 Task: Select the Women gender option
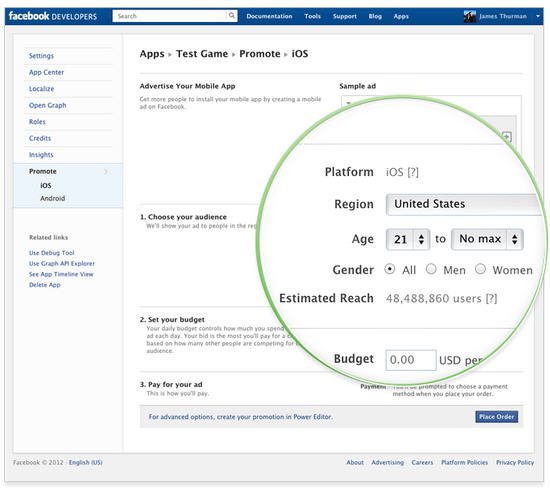coord(480,269)
